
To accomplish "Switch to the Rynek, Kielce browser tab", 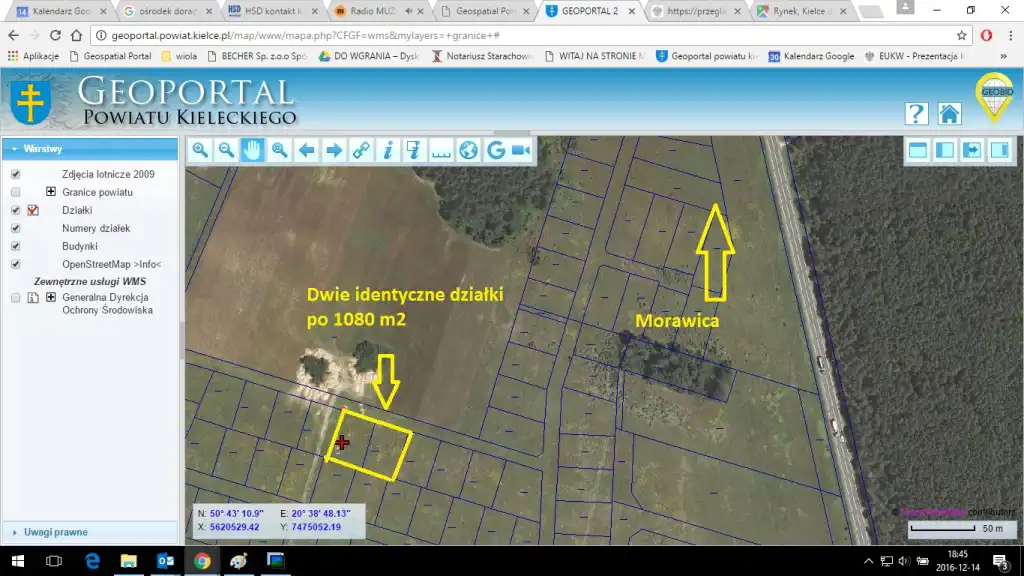I will pos(801,11).
